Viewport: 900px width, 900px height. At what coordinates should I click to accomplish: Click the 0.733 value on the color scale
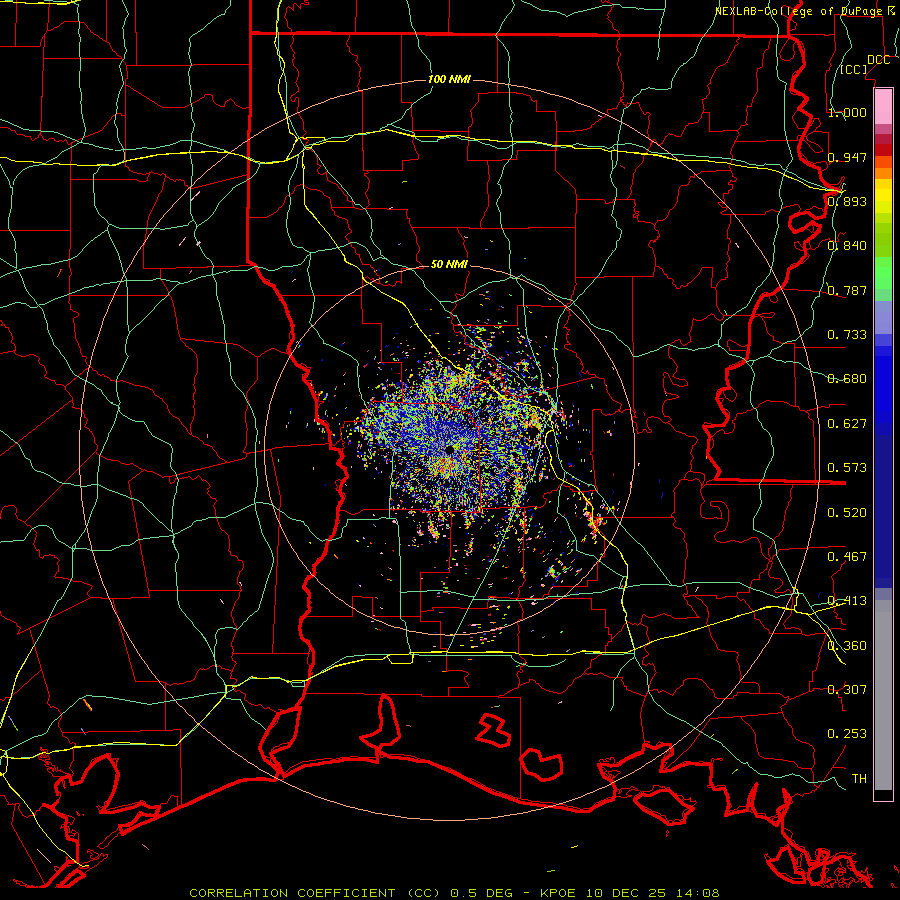pos(847,335)
